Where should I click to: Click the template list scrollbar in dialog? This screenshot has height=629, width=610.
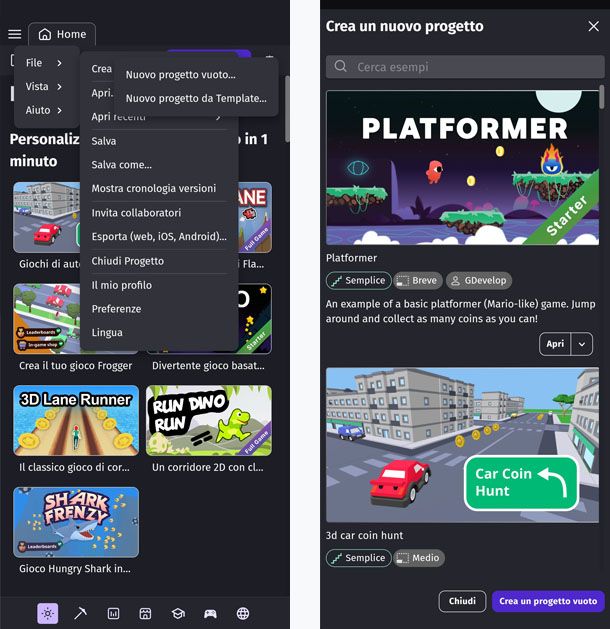pos(602,97)
